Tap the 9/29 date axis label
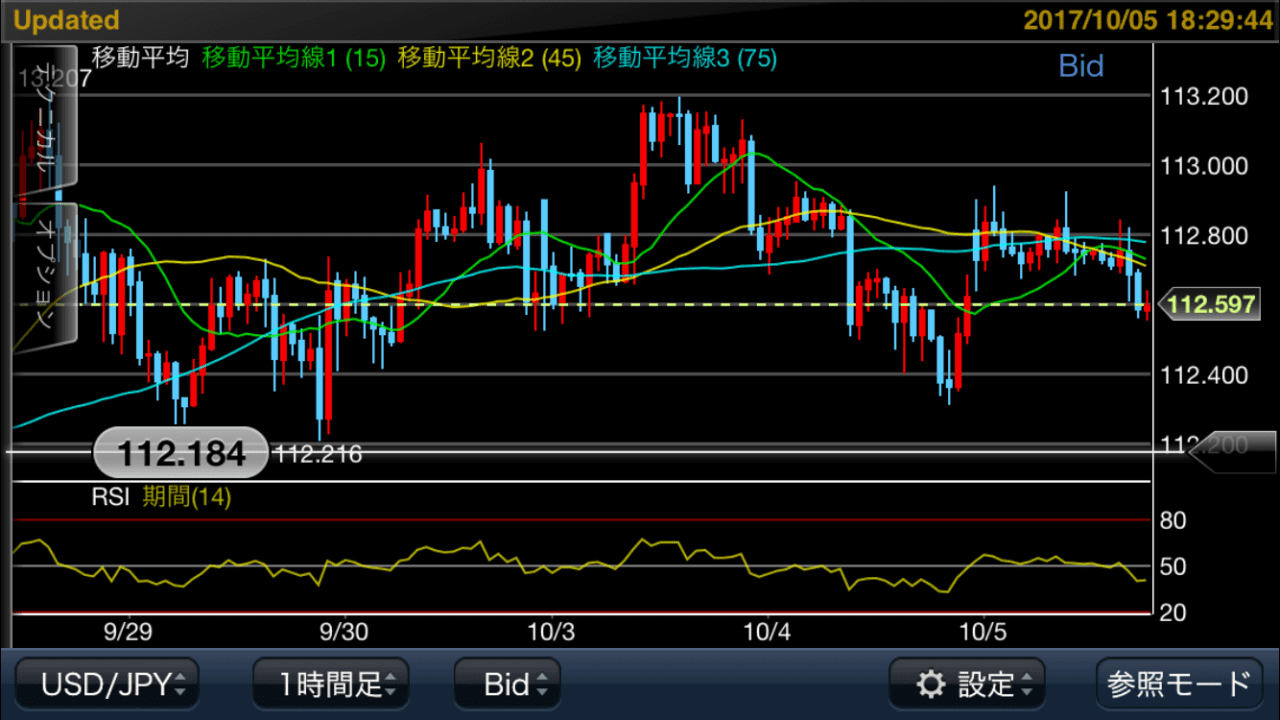The width and height of the screenshot is (1280, 720). pyautogui.click(x=126, y=632)
